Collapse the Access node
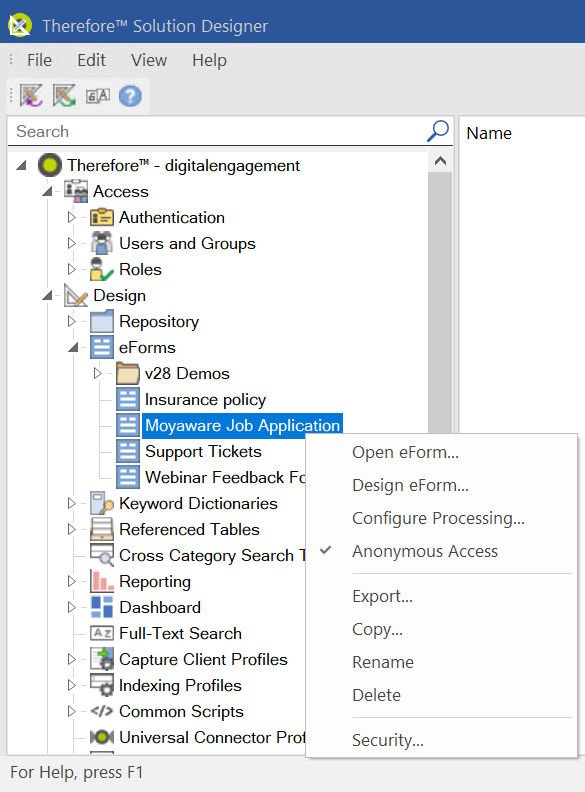This screenshot has width=585, height=792. click(47, 191)
